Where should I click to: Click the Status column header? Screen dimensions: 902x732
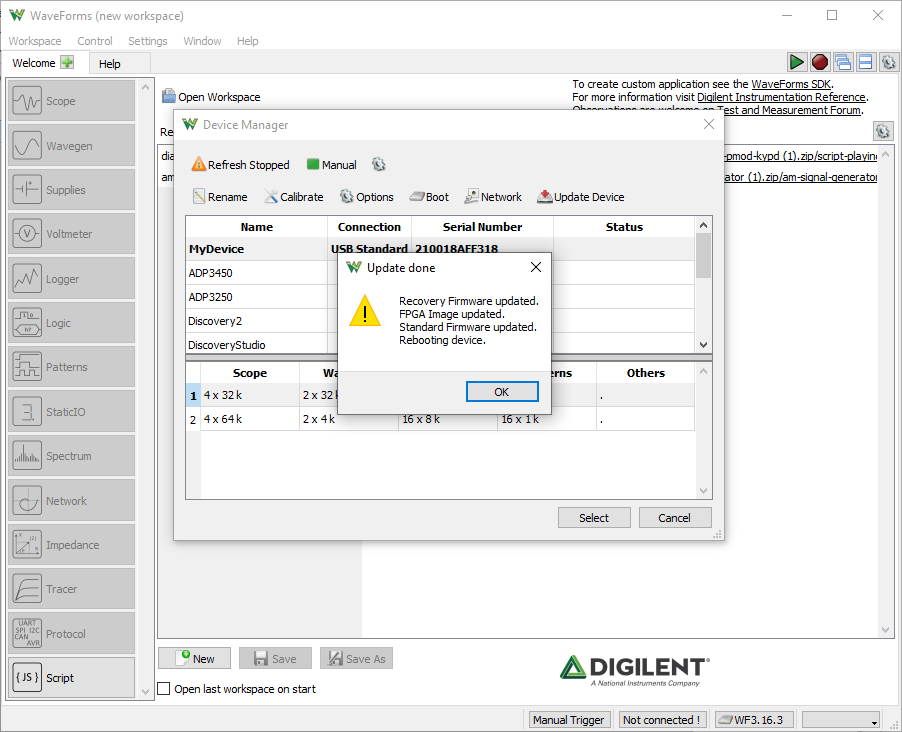click(x=624, y=227)
